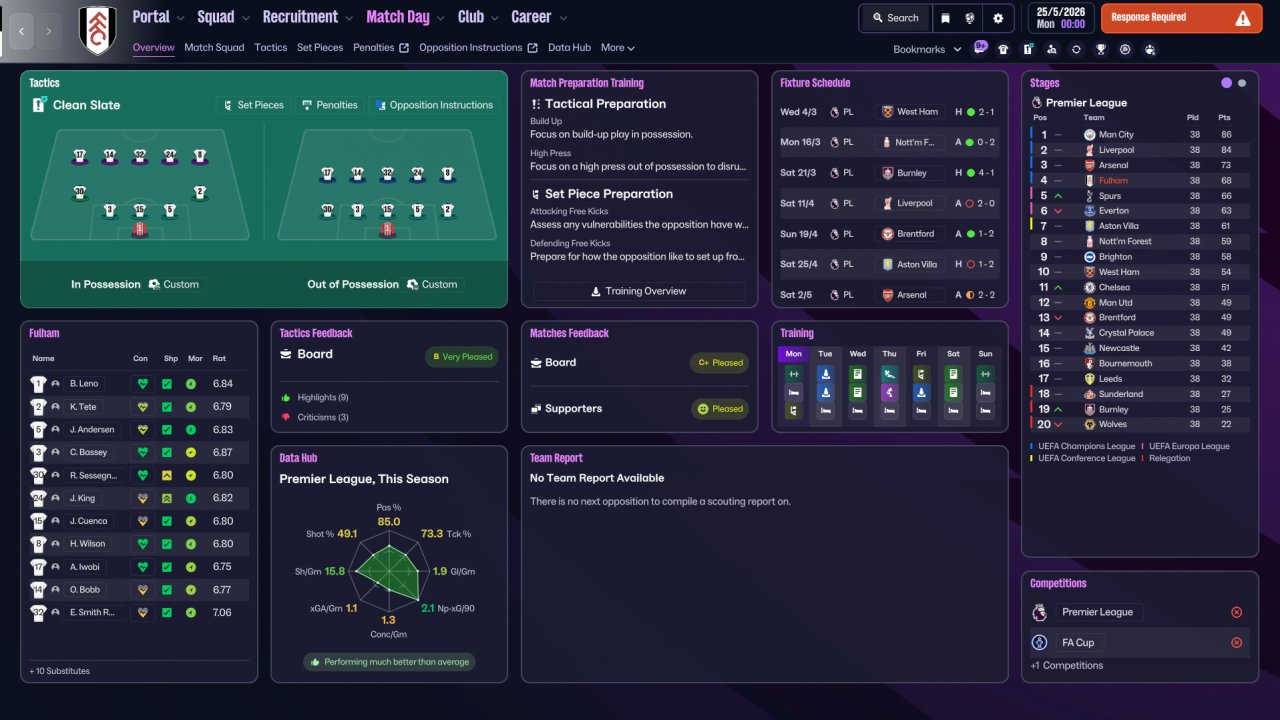Click Tuesday's first cone training session

(825, 373)
